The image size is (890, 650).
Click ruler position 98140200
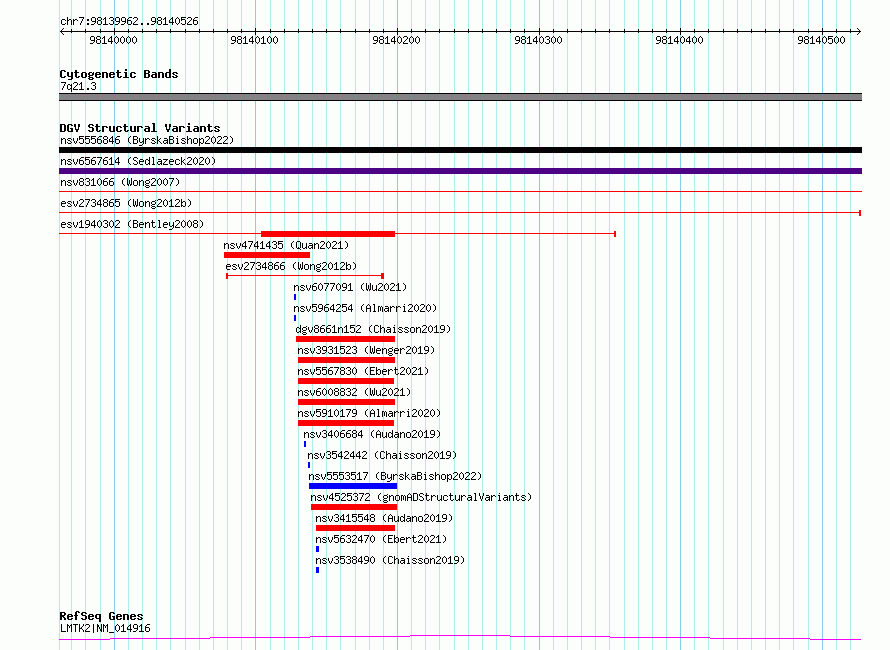[396, 40]
